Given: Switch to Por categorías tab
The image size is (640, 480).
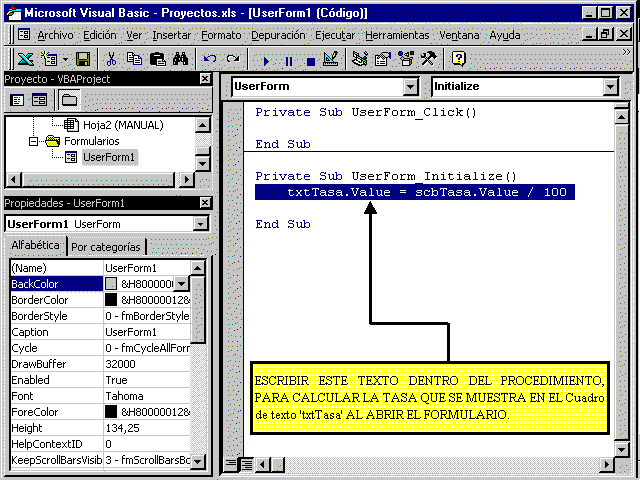Looking at the screenshot, I should 106,247.
